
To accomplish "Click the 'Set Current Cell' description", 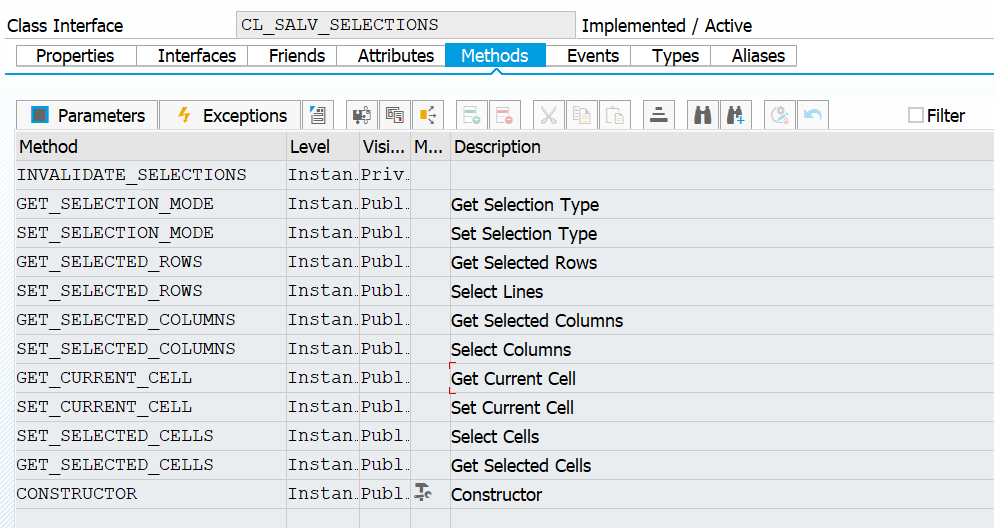I will pyautogui.click(x=512, y=408).
